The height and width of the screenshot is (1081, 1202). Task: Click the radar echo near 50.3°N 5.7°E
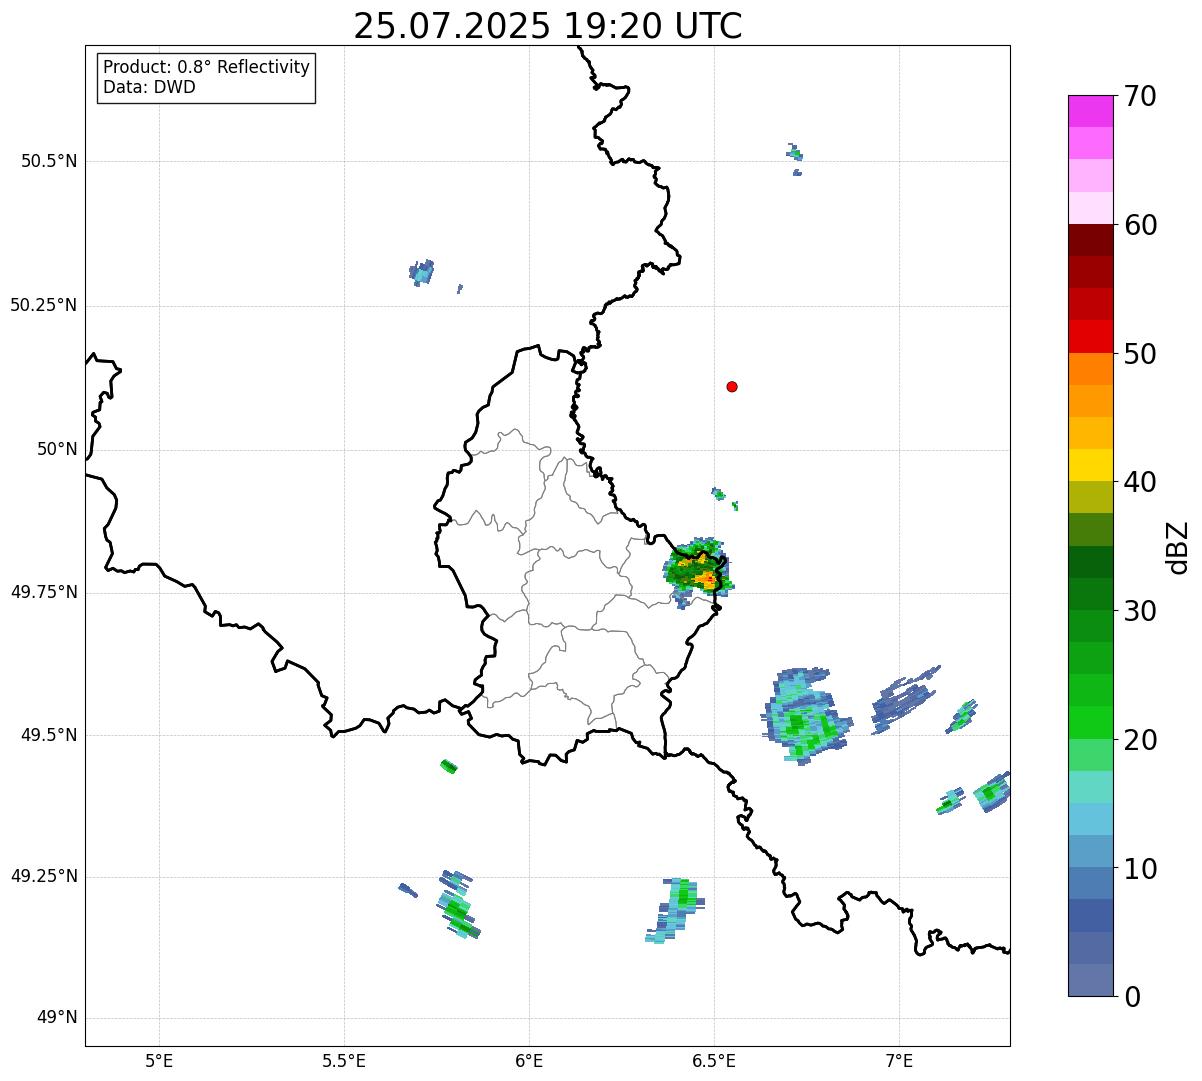(x=422, y=271)
